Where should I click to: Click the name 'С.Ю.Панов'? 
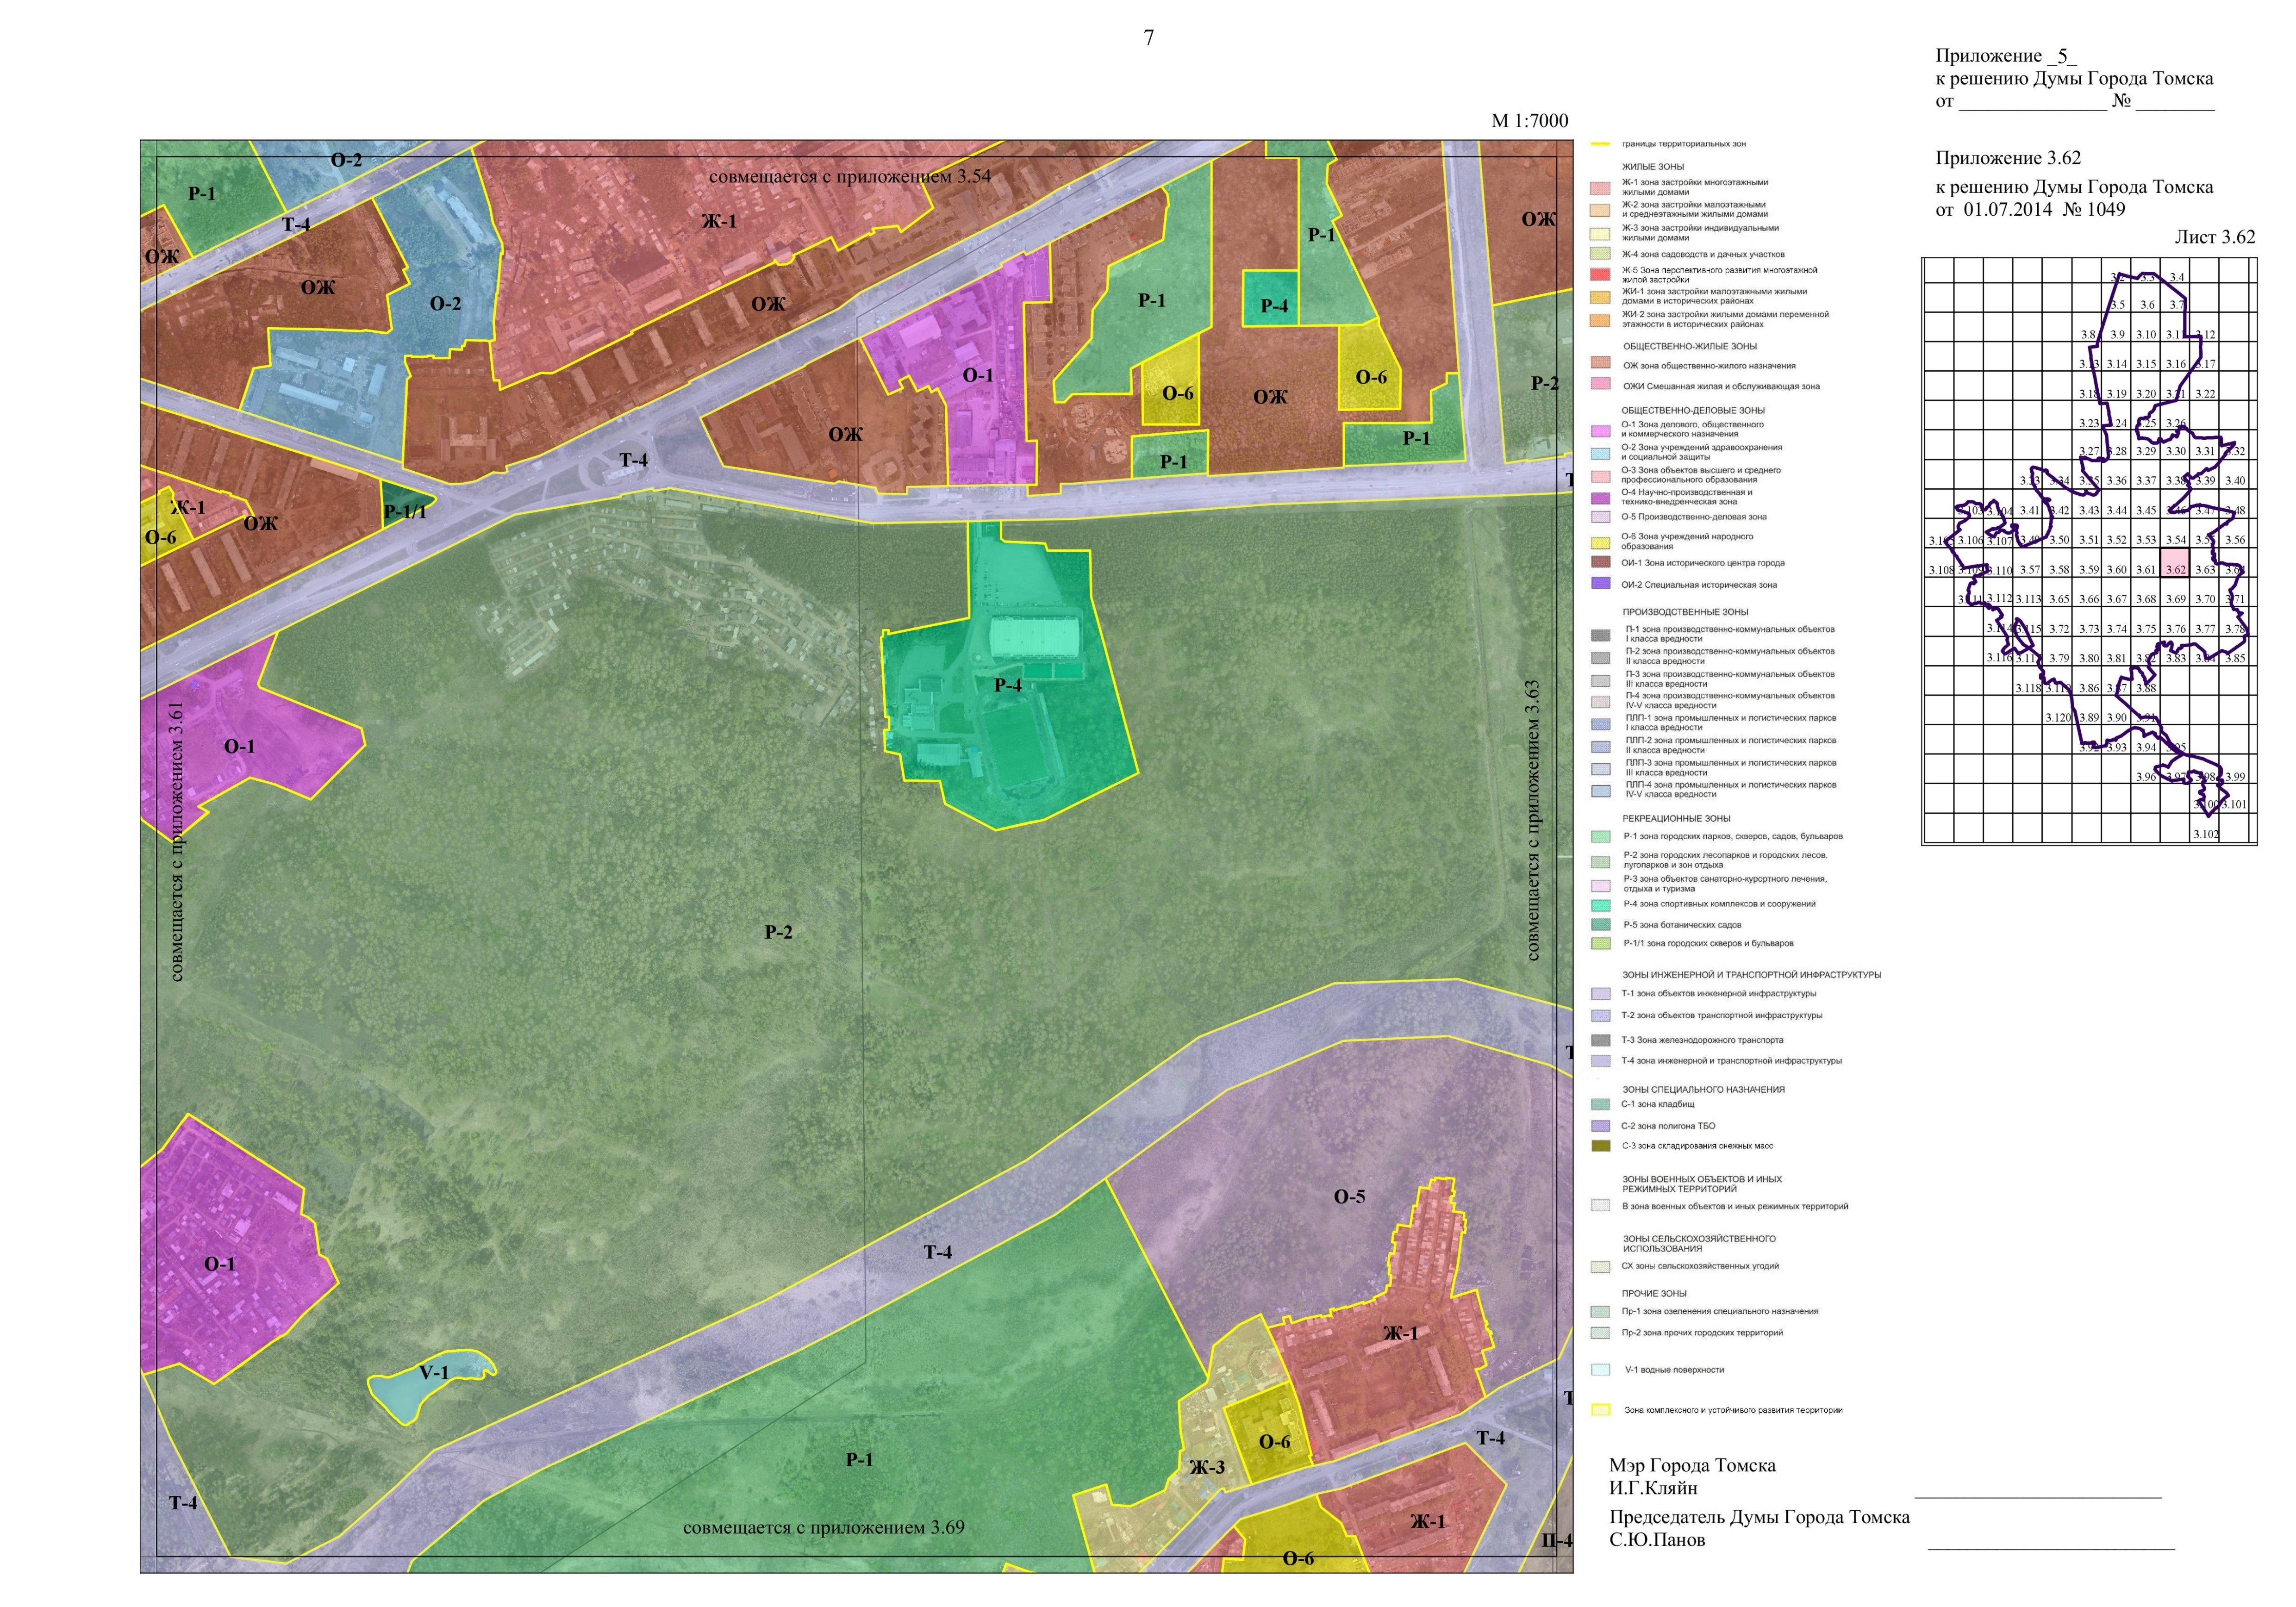pyautogui.click(x=1657, y=1540)
